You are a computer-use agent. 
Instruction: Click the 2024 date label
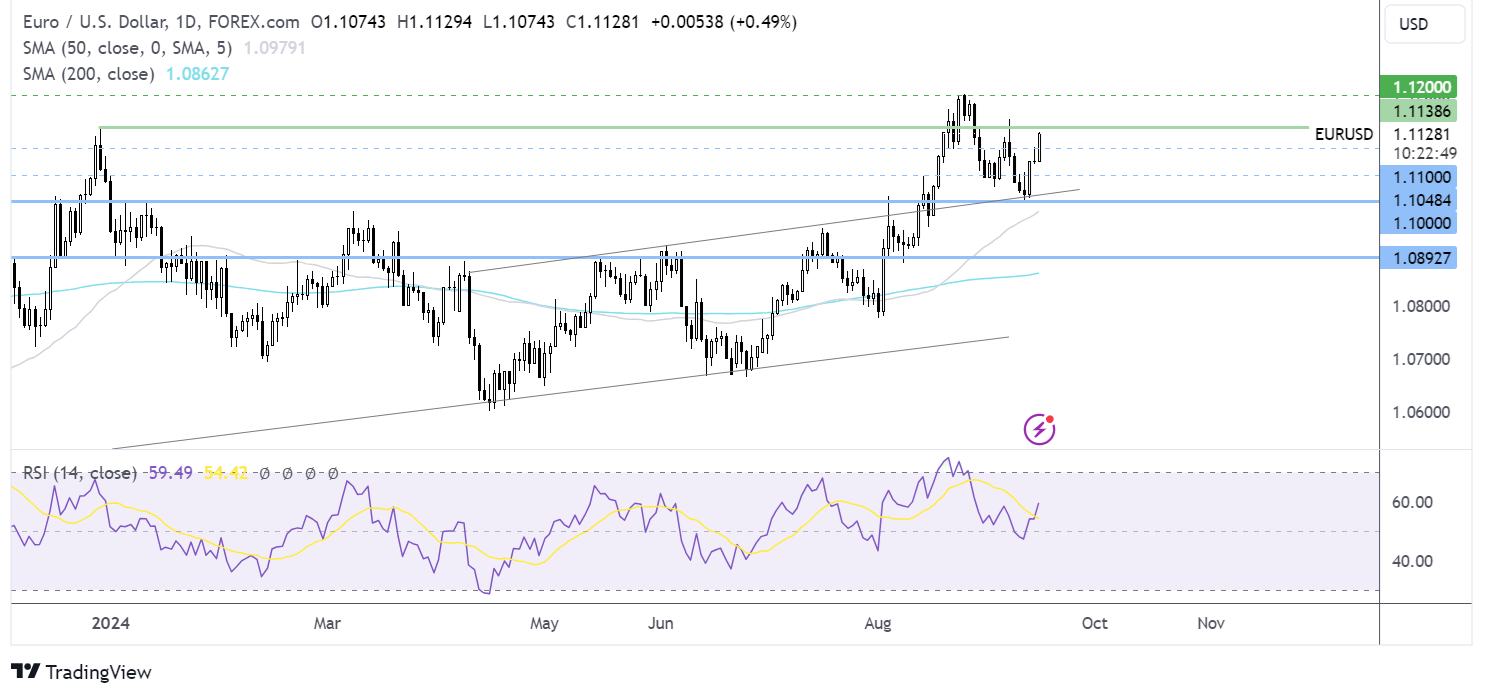pyautogui.click(x=110, y=623)
